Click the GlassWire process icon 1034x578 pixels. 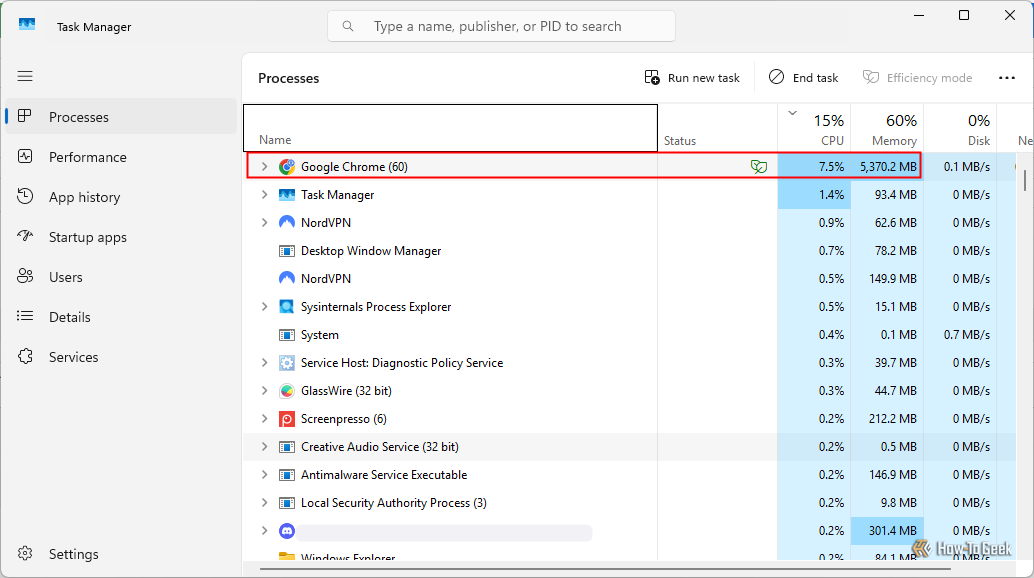[x=287, y=391]
